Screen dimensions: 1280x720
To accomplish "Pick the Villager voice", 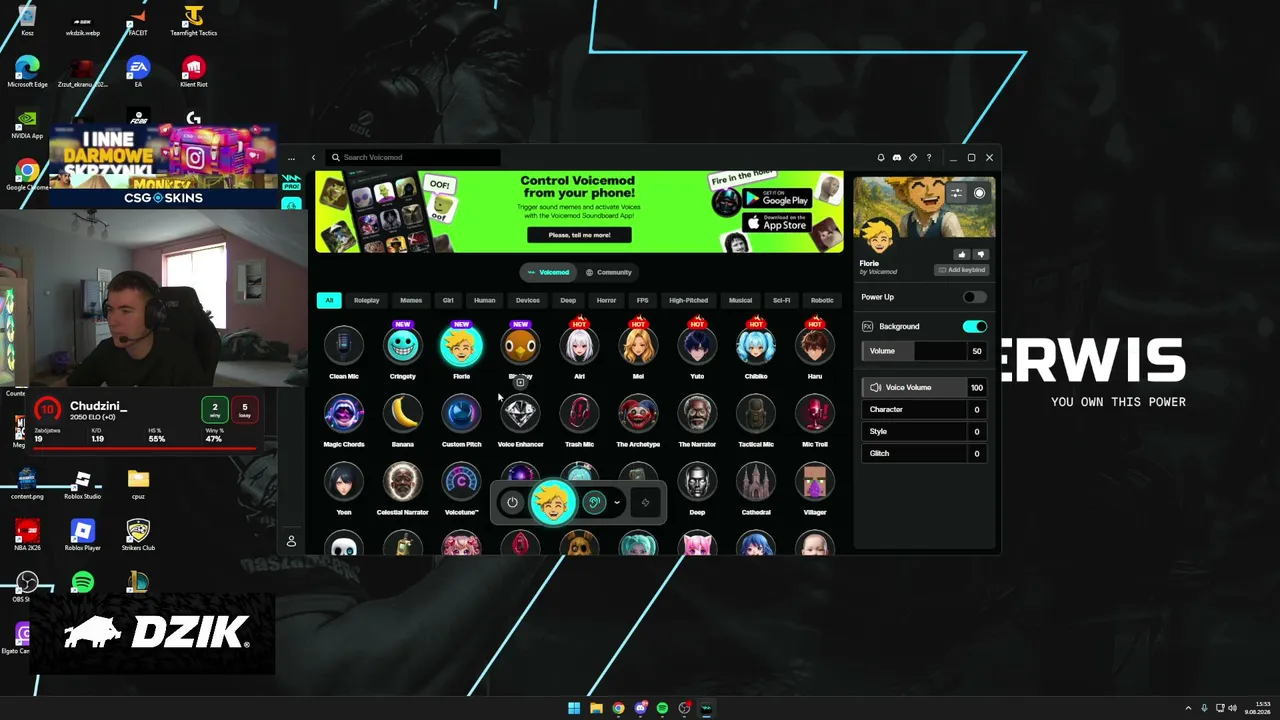I will point(815,482).
